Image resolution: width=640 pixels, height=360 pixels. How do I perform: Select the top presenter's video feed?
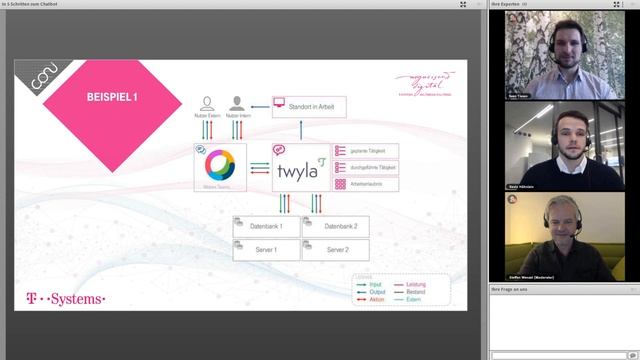(565, 55)
